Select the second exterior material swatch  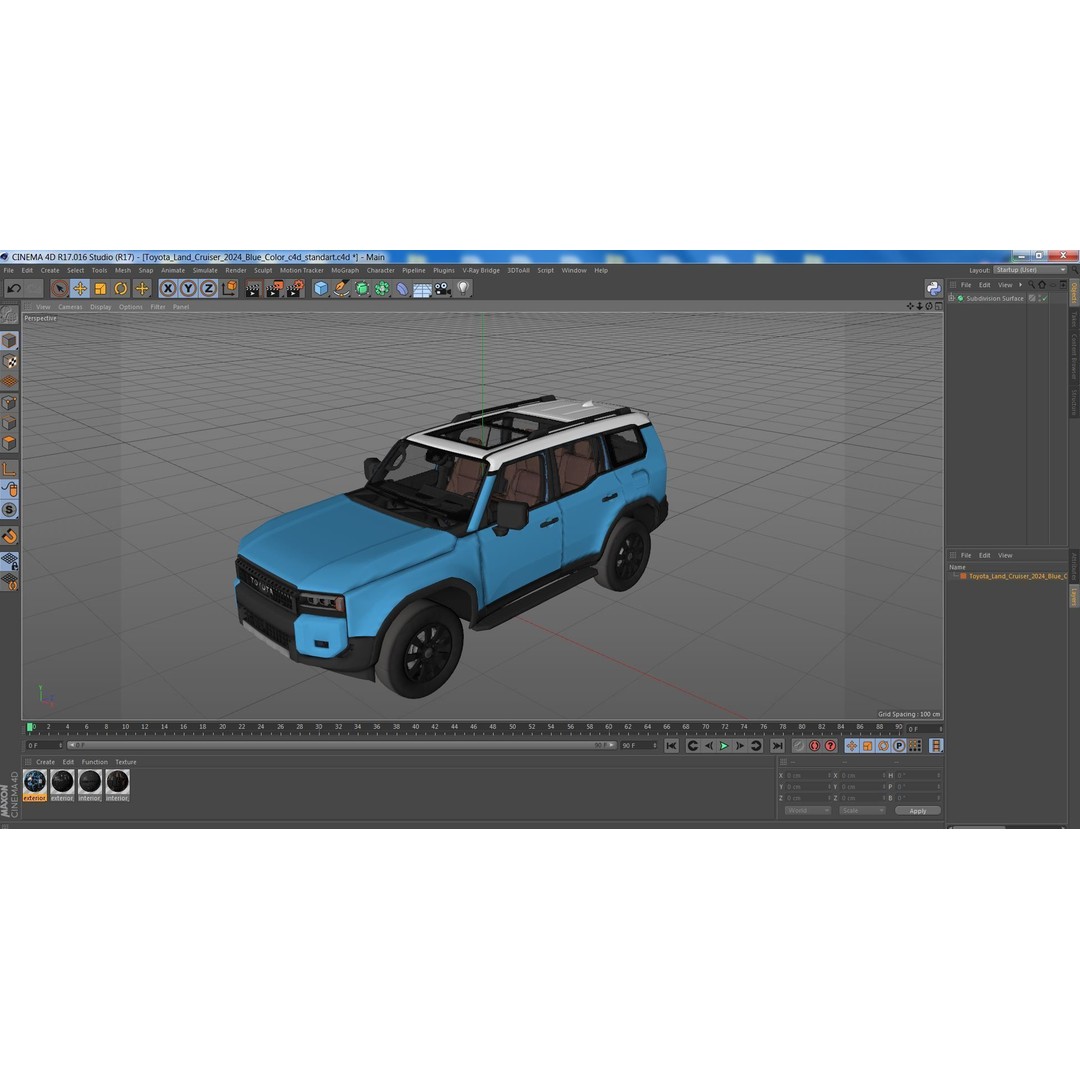pyautogui.click(x=62, y=785)
